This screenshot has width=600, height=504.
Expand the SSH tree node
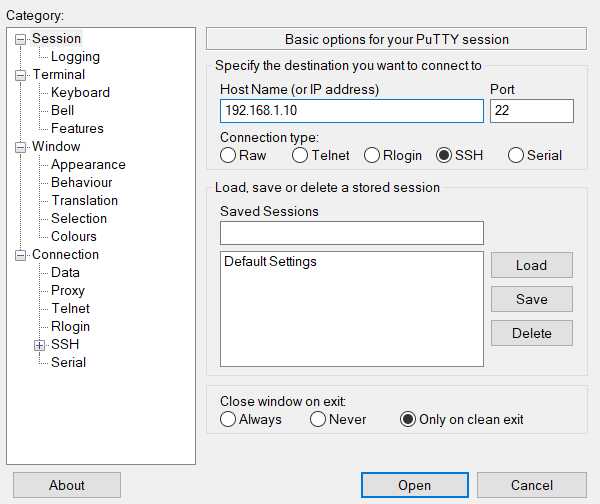coord(39,345)
